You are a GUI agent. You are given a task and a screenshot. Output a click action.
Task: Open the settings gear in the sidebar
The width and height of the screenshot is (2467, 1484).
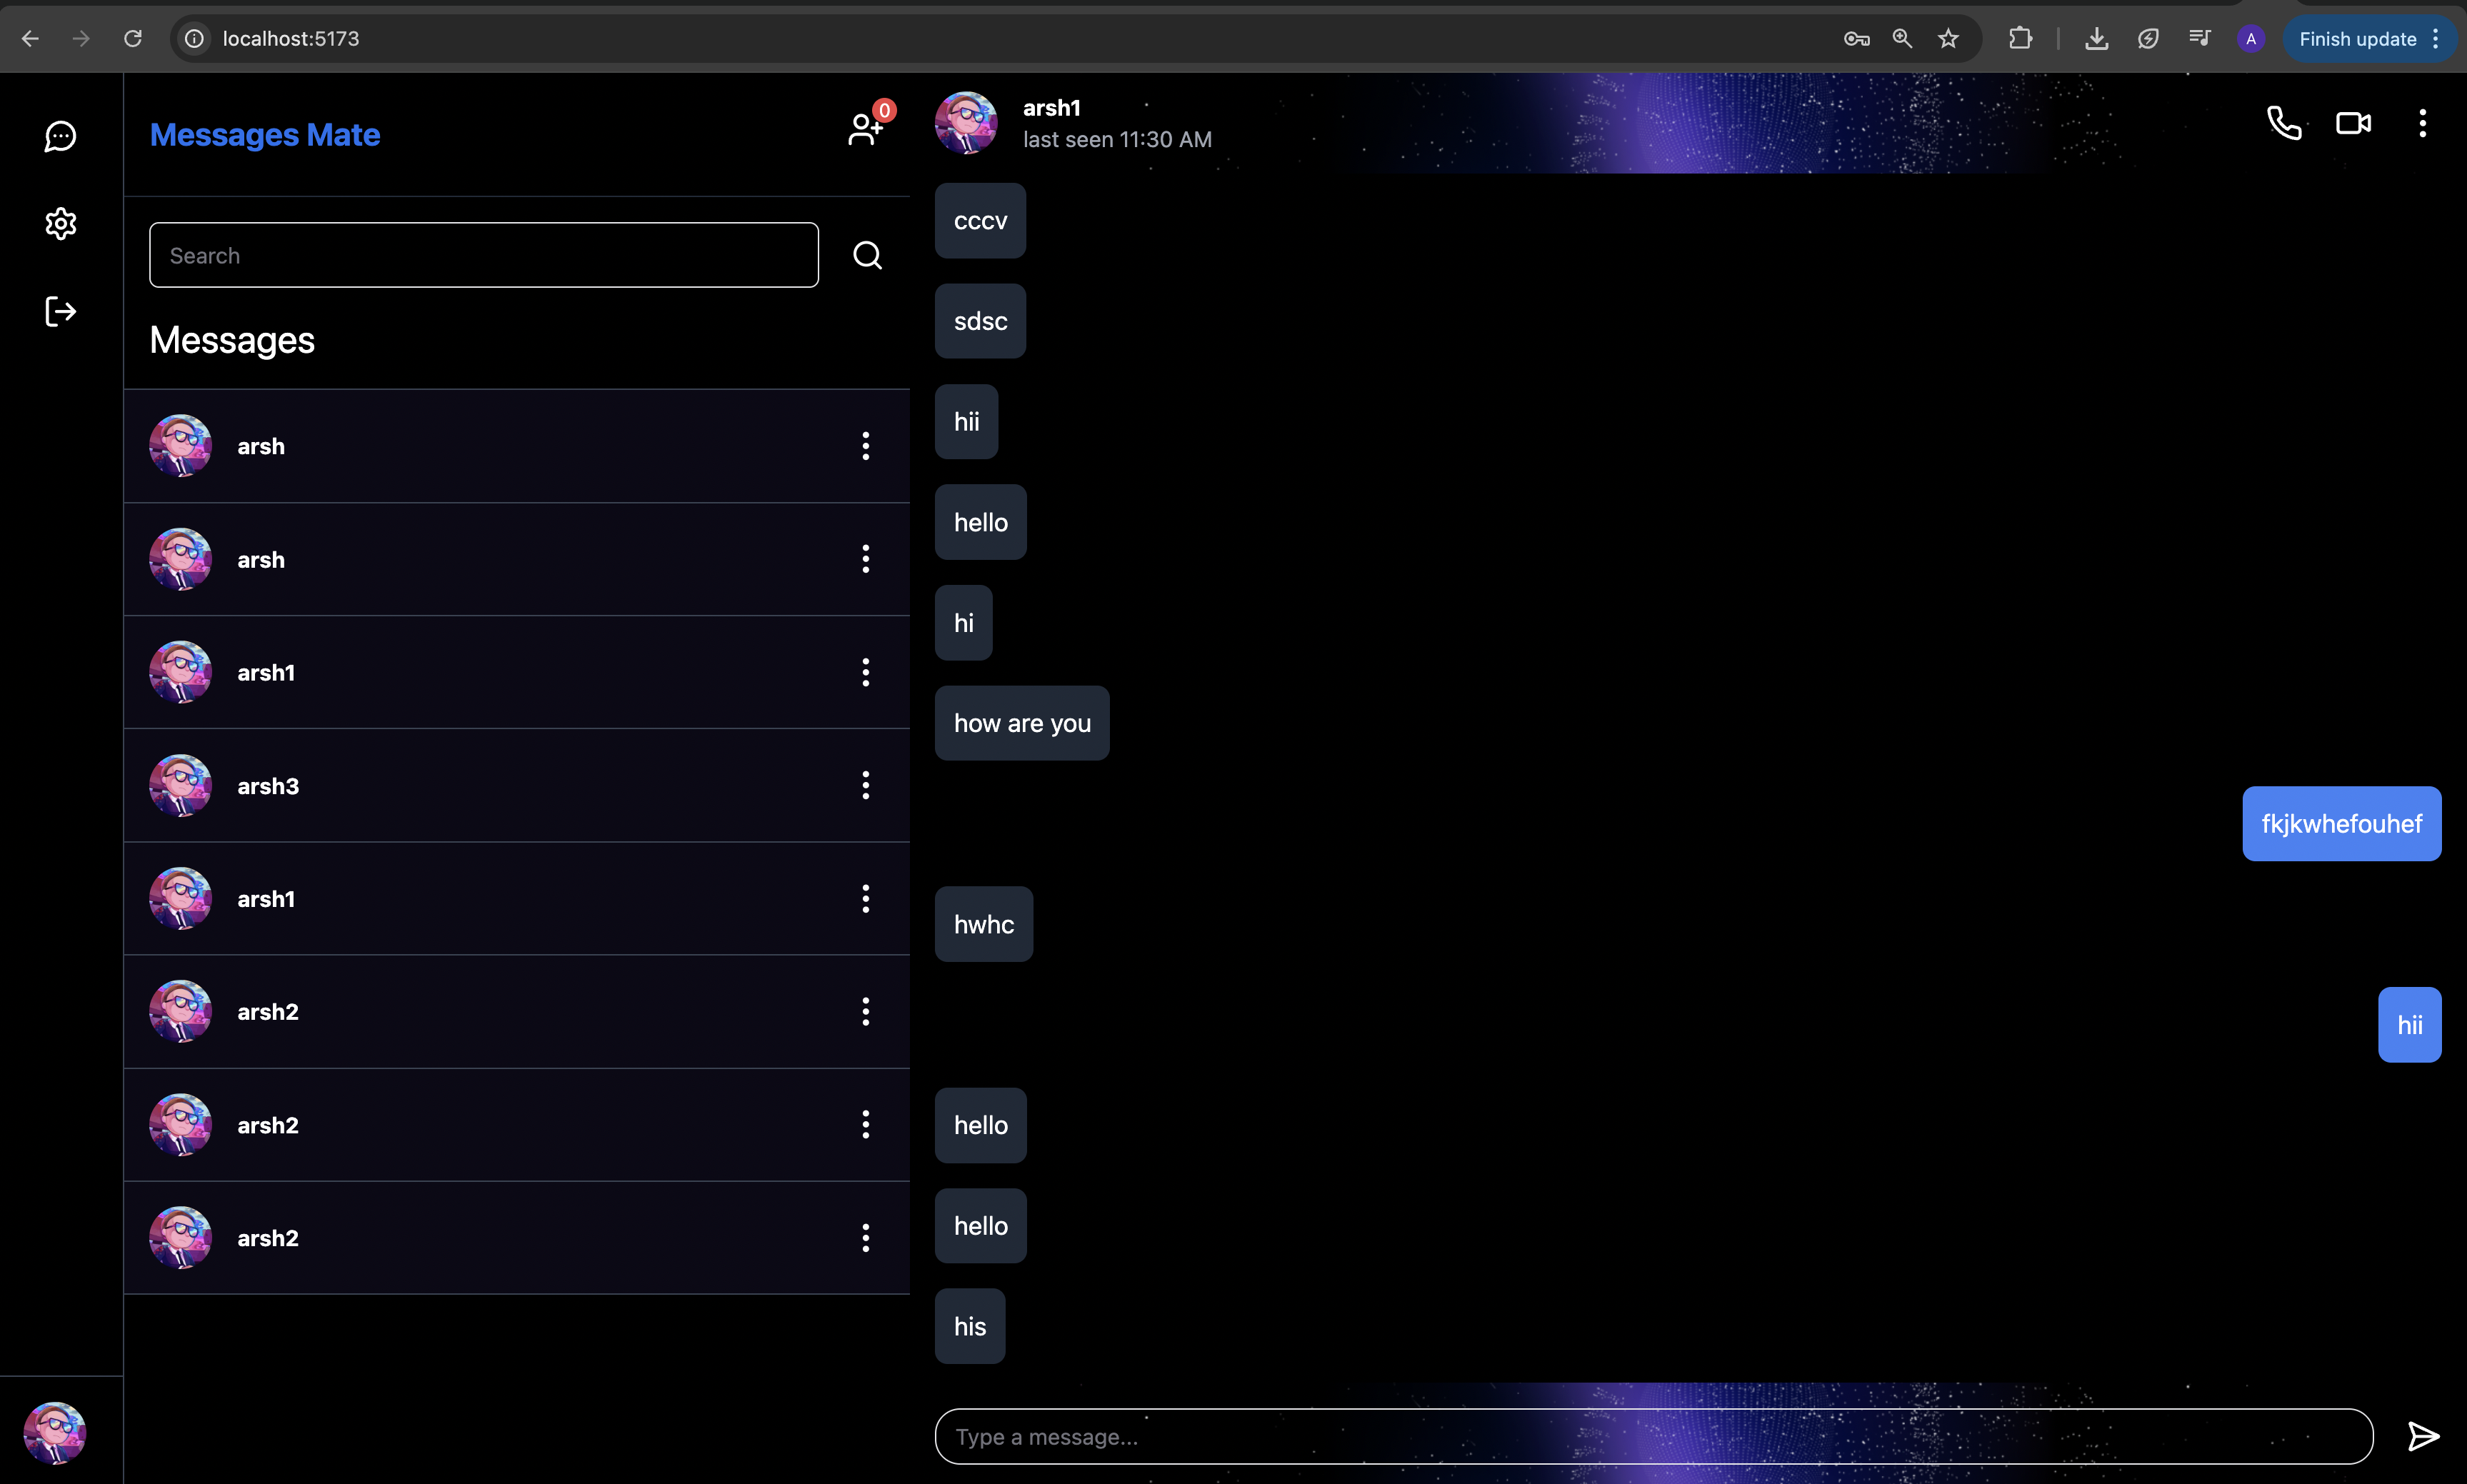pos(60,223)
